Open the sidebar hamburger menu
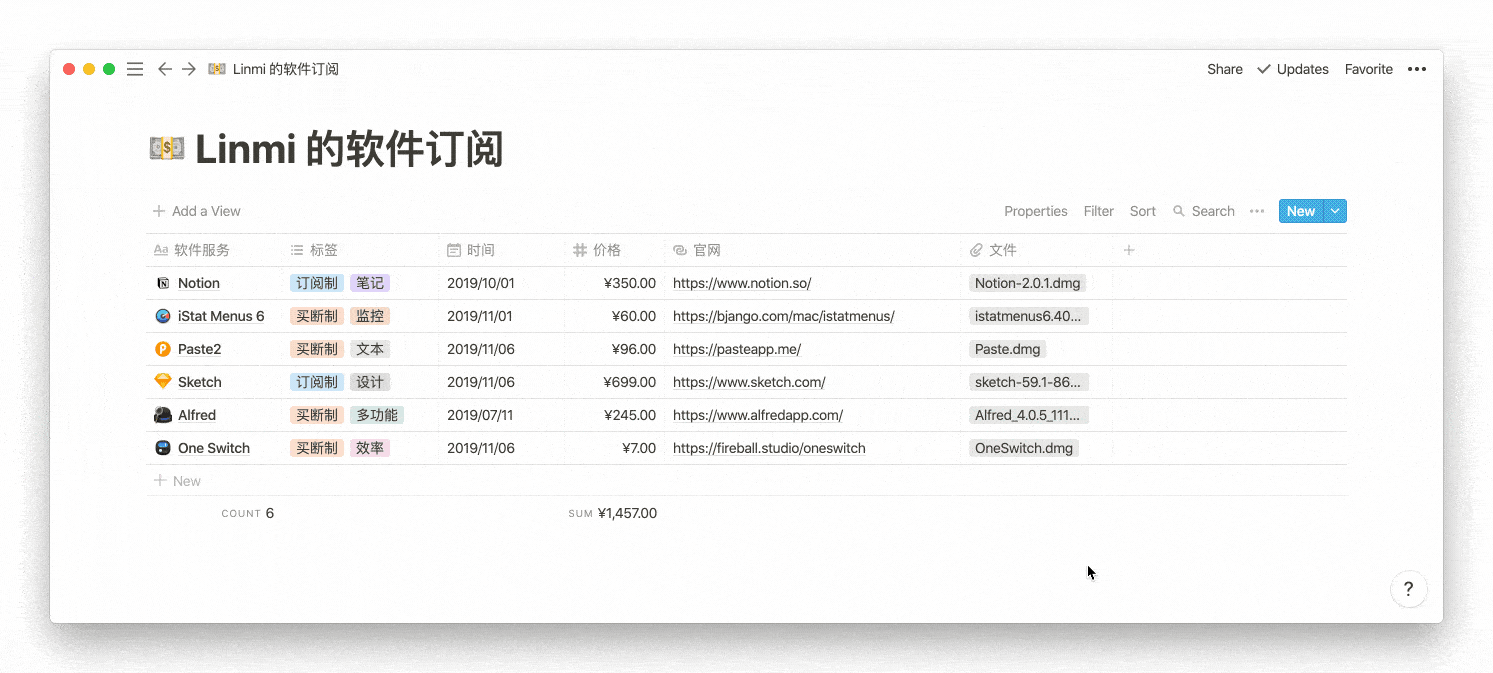Image resolution: width=1493 pixels, height=673 pixels. pyautogui.click(x=135, y=69)
